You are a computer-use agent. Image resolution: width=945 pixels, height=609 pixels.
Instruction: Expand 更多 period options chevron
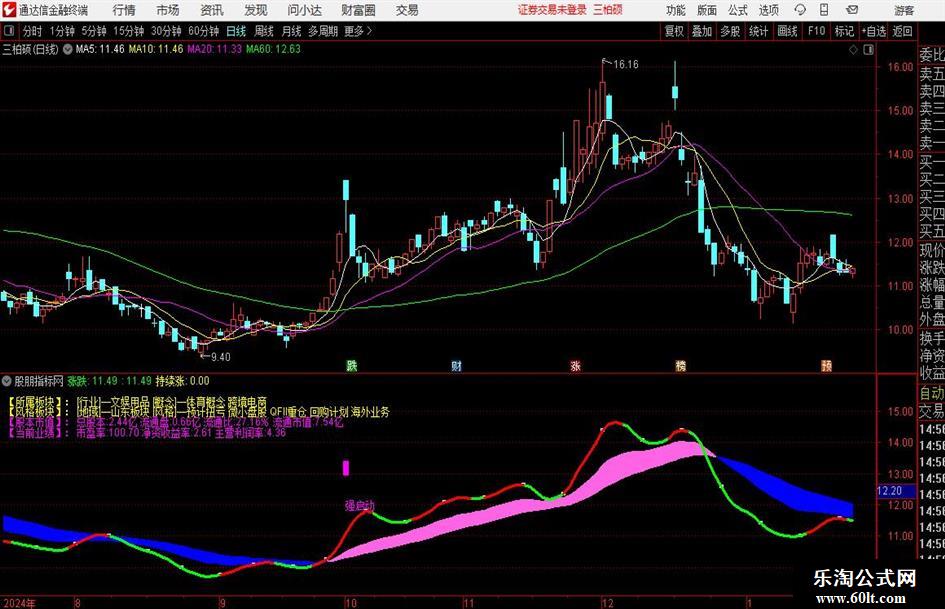369,31
